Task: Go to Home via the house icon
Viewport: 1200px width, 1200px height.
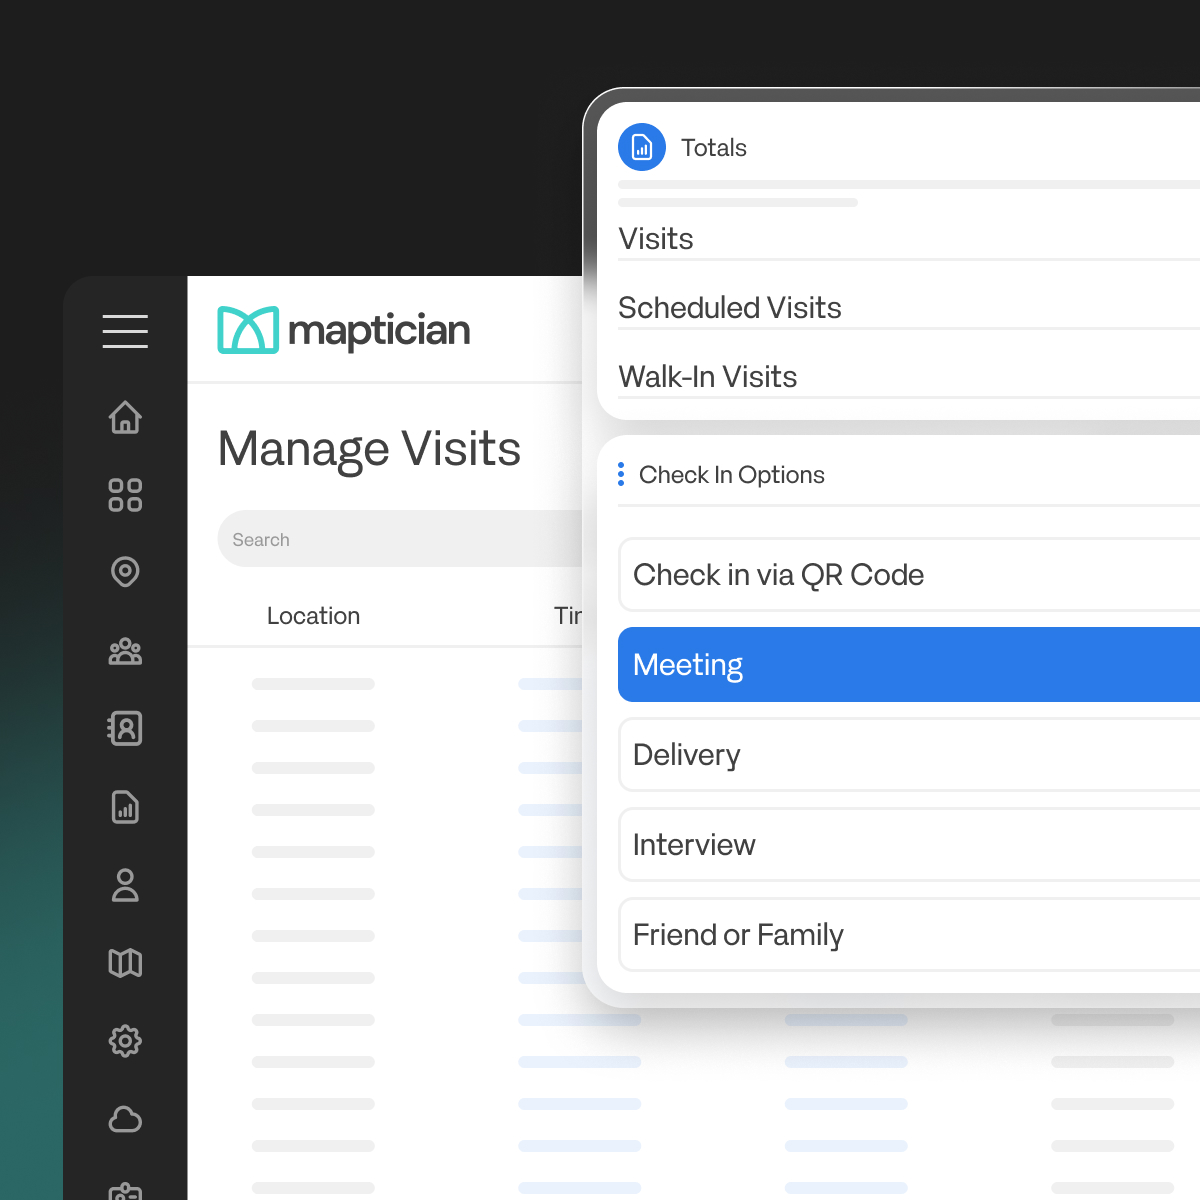Action: point(125,417)
